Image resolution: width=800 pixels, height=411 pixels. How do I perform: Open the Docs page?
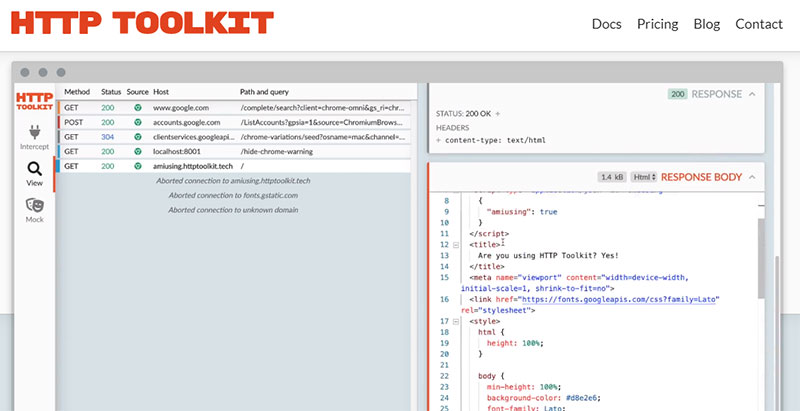tap(607, 24)
